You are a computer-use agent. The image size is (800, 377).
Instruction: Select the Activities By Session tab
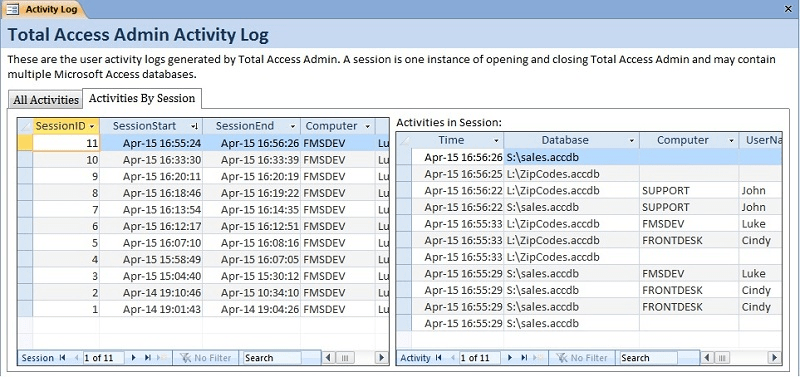point(142,98)
